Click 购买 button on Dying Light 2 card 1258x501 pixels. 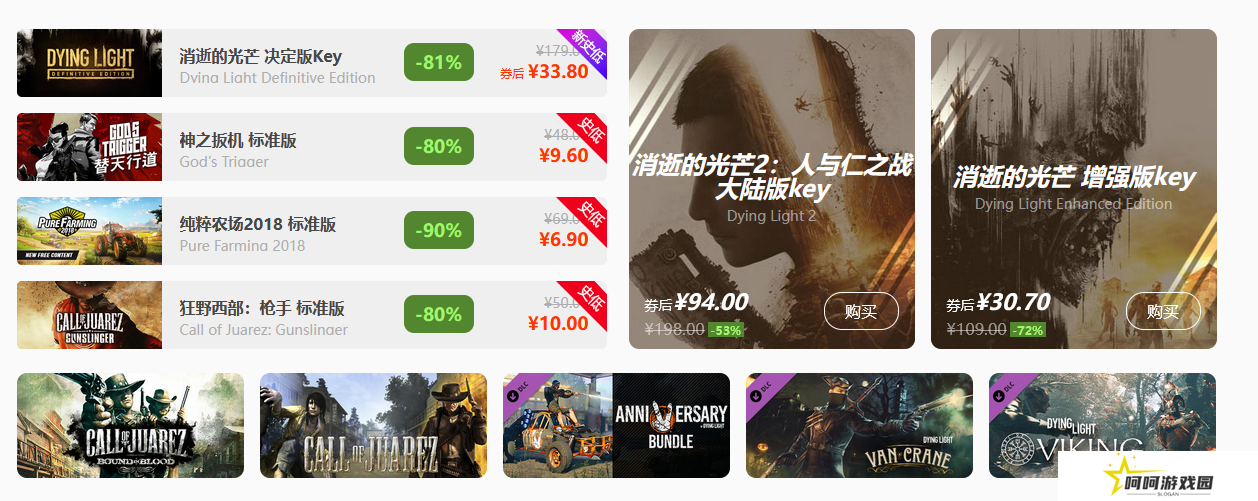point(861,311)
